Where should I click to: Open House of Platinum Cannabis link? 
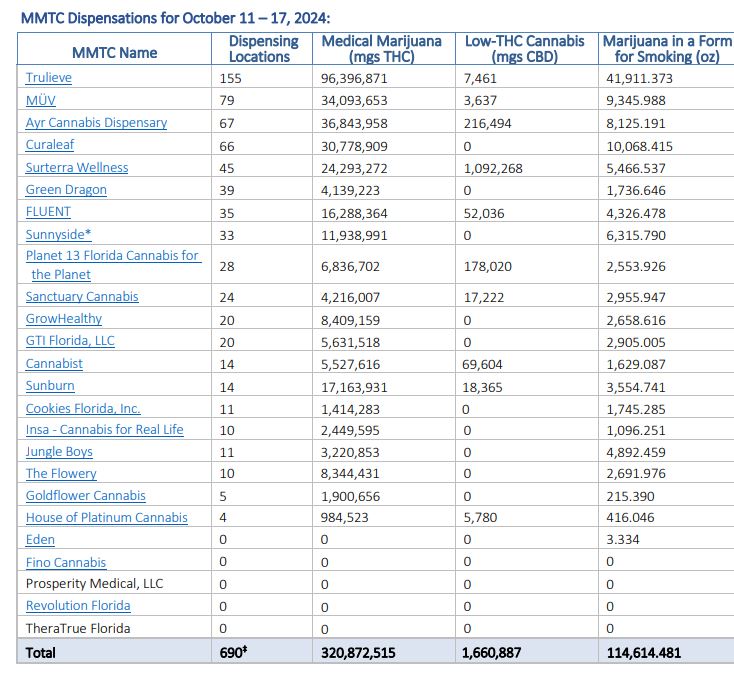(x=106, y=517)
